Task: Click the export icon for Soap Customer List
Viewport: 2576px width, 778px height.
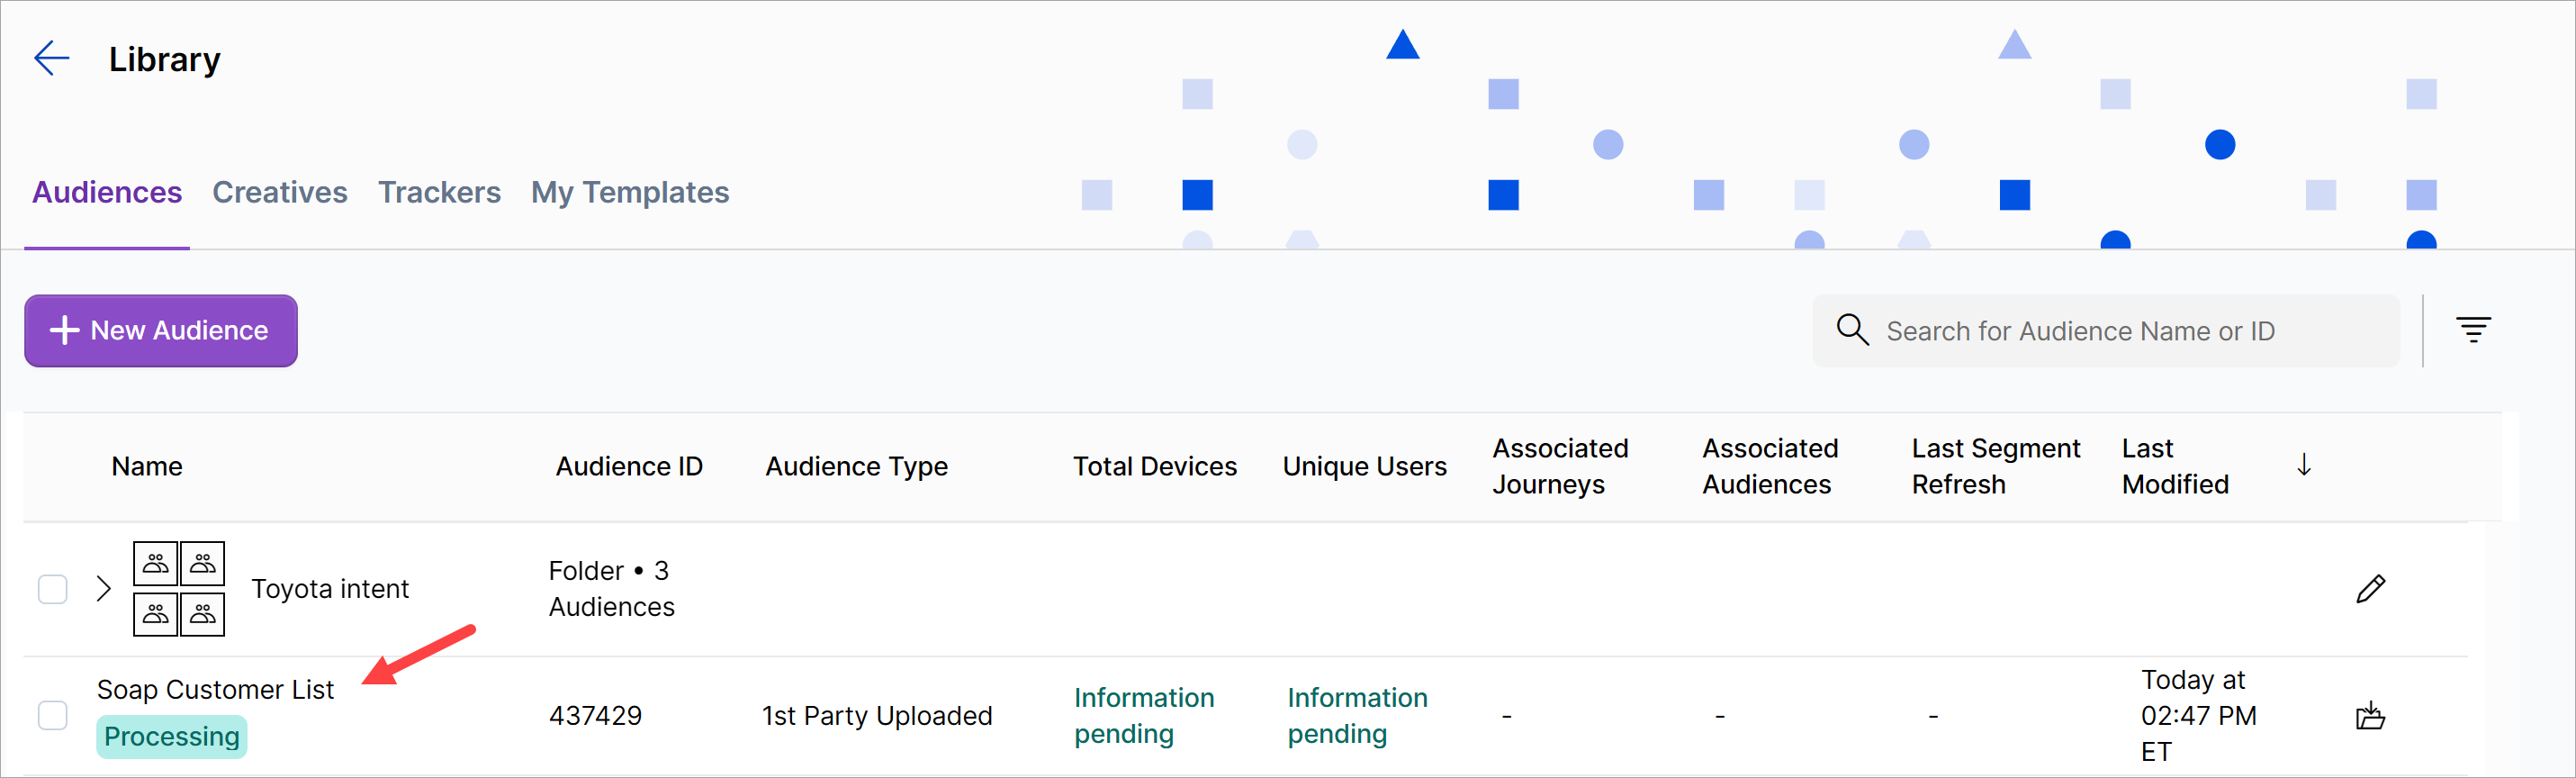Action: point(2370,716)
